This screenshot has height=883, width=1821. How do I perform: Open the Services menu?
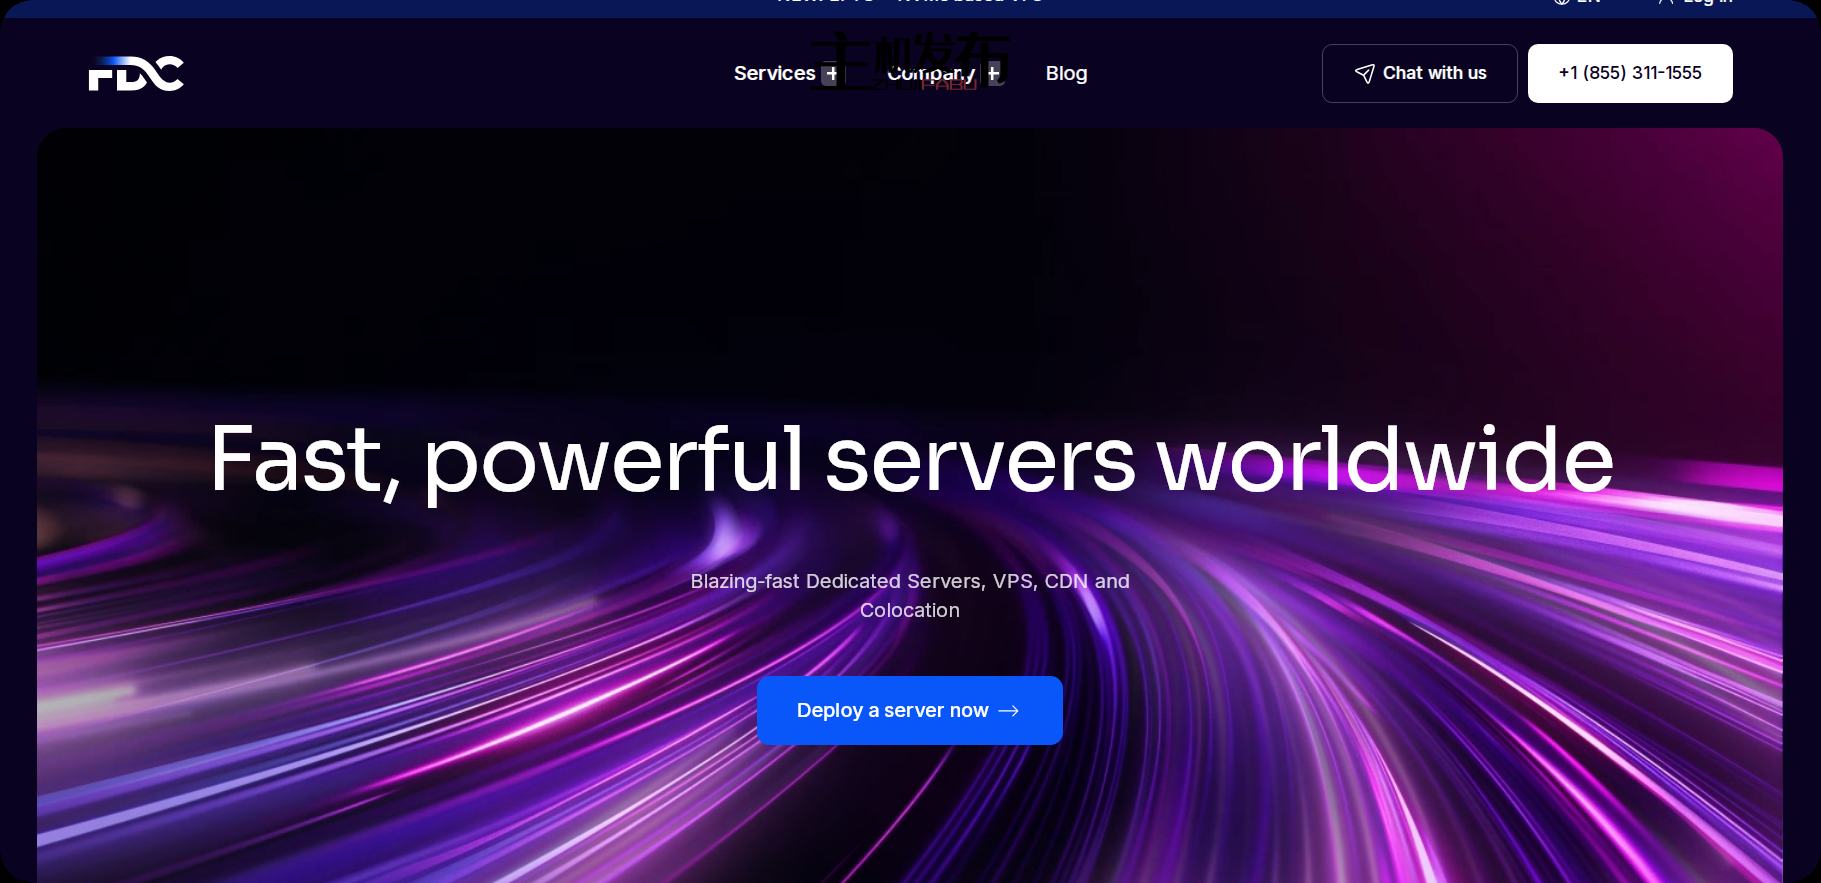tap(774, 73)
